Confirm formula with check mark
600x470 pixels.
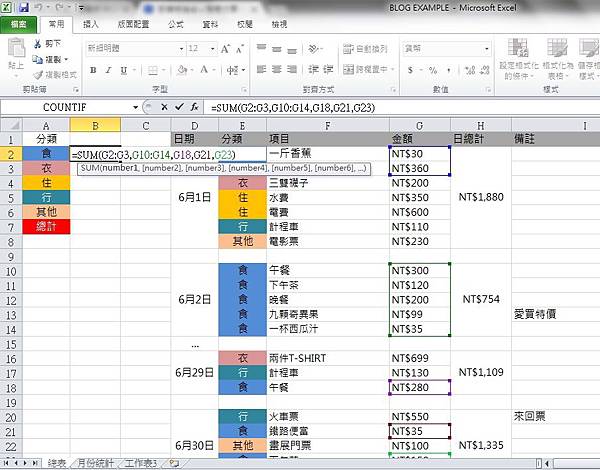point(179,107)
